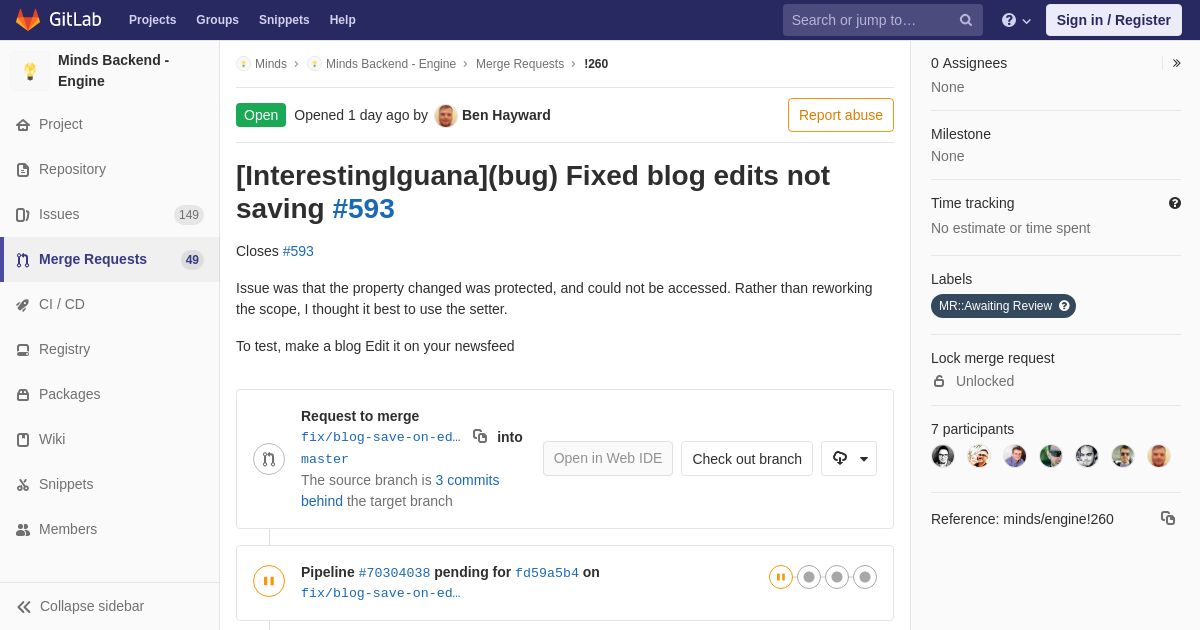The image size is (1200, 630).
Task: Click the Report abuse button
Action: (x=841, y=115)
